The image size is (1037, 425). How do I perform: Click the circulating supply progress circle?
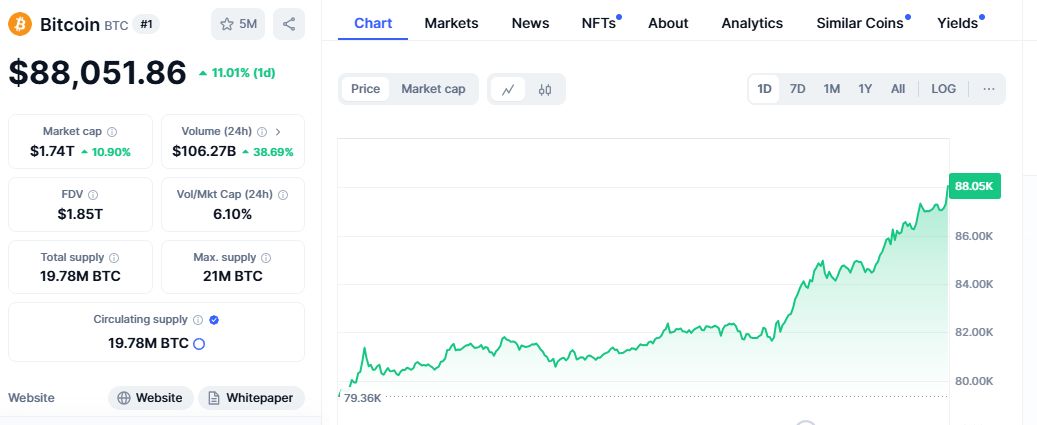tap(199, 343)
